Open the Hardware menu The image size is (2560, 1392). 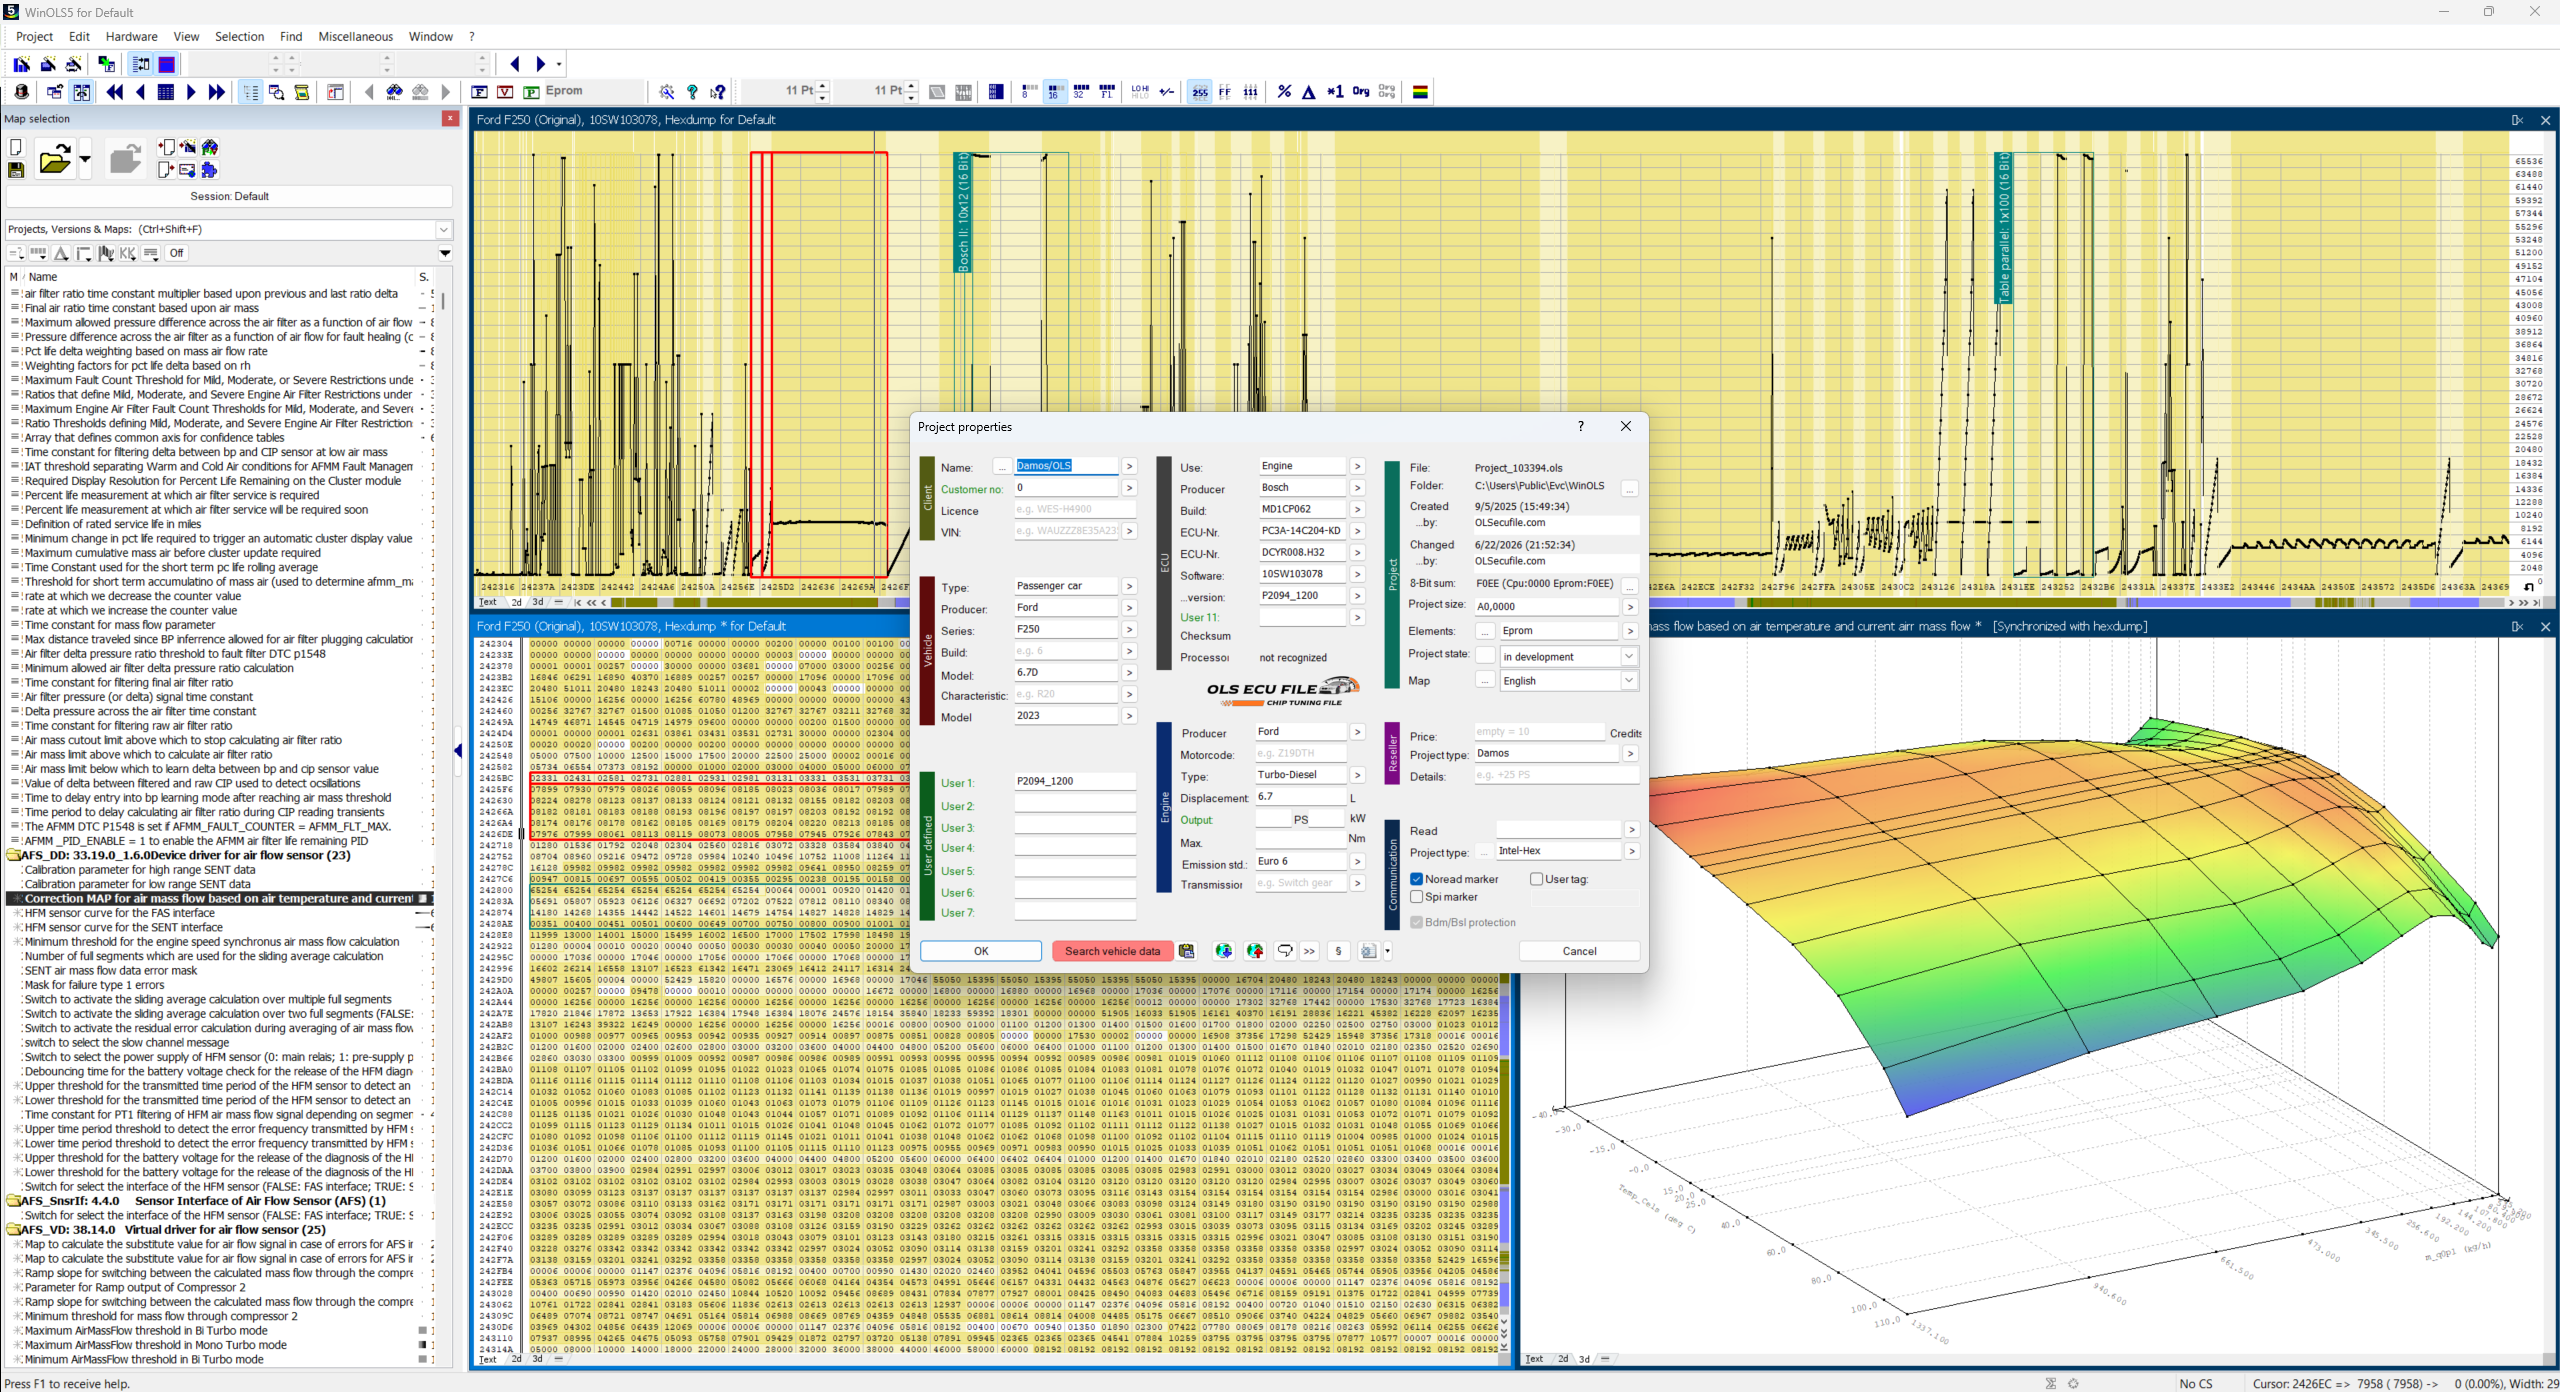tap(131, 36)
